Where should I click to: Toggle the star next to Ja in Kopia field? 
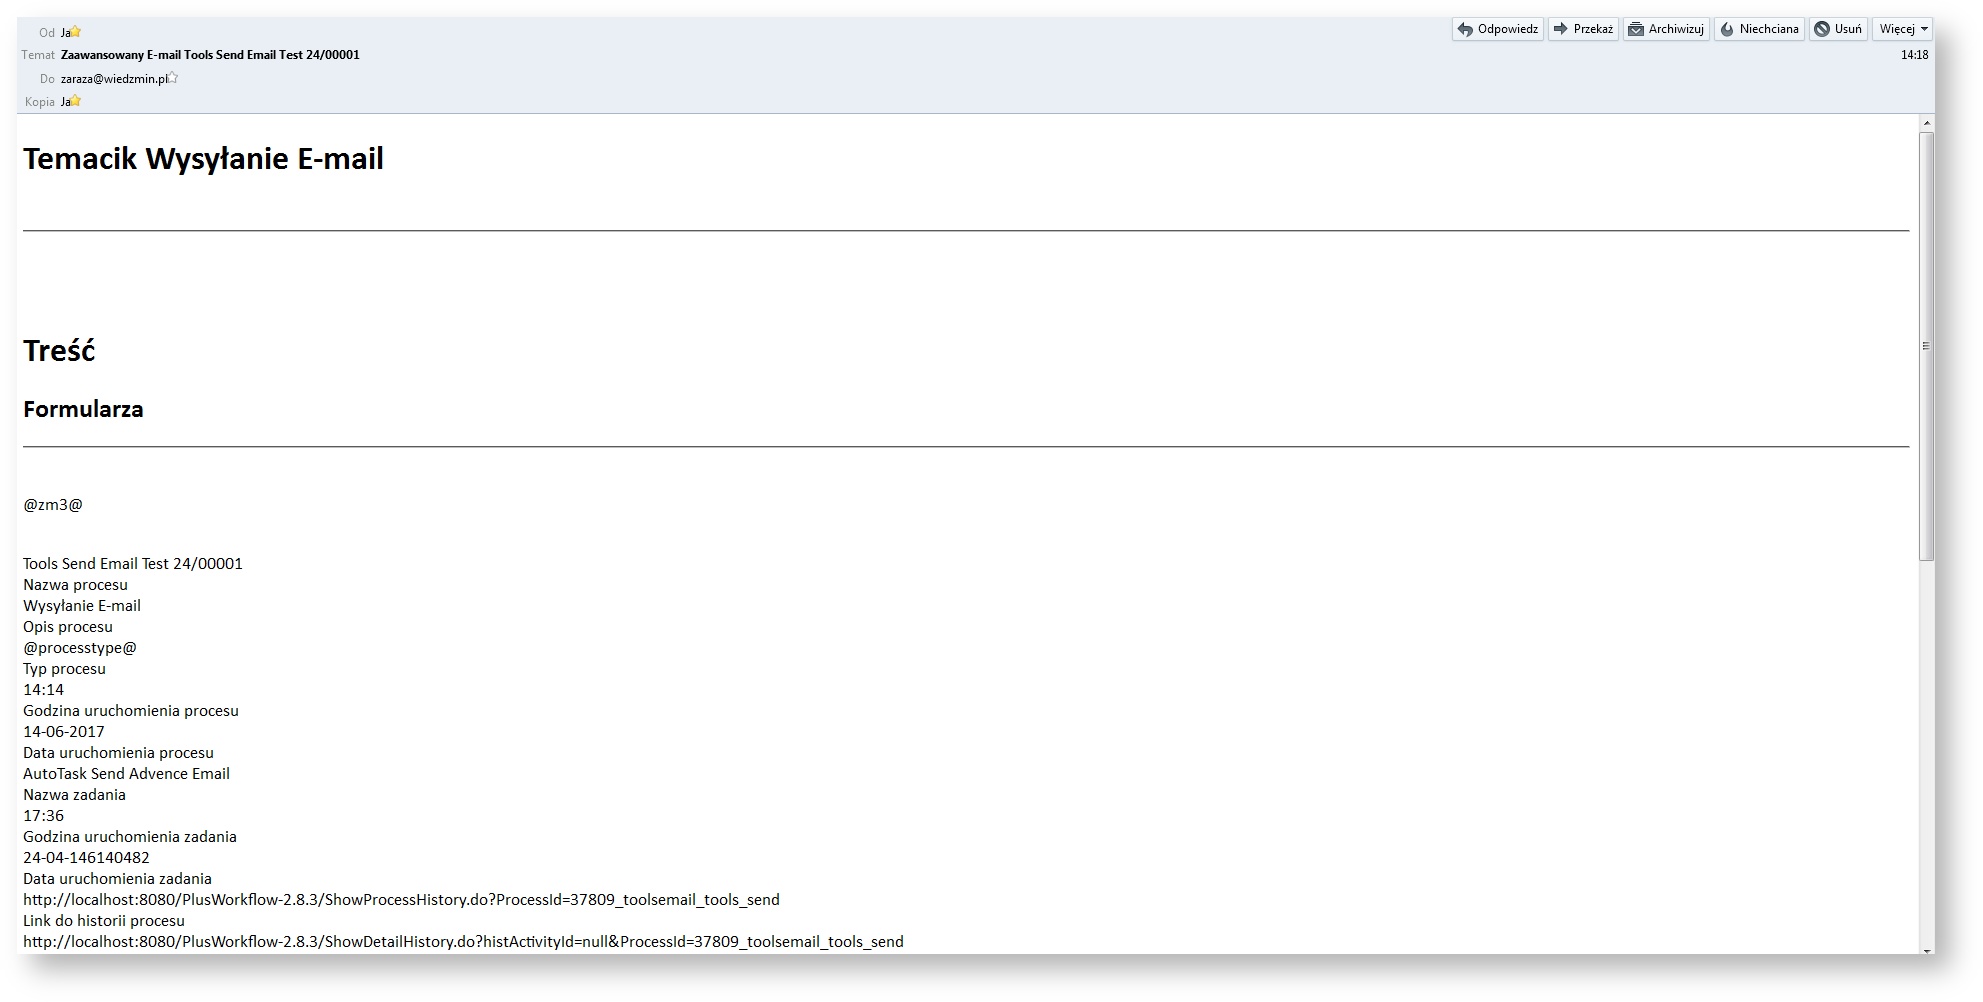76,102
